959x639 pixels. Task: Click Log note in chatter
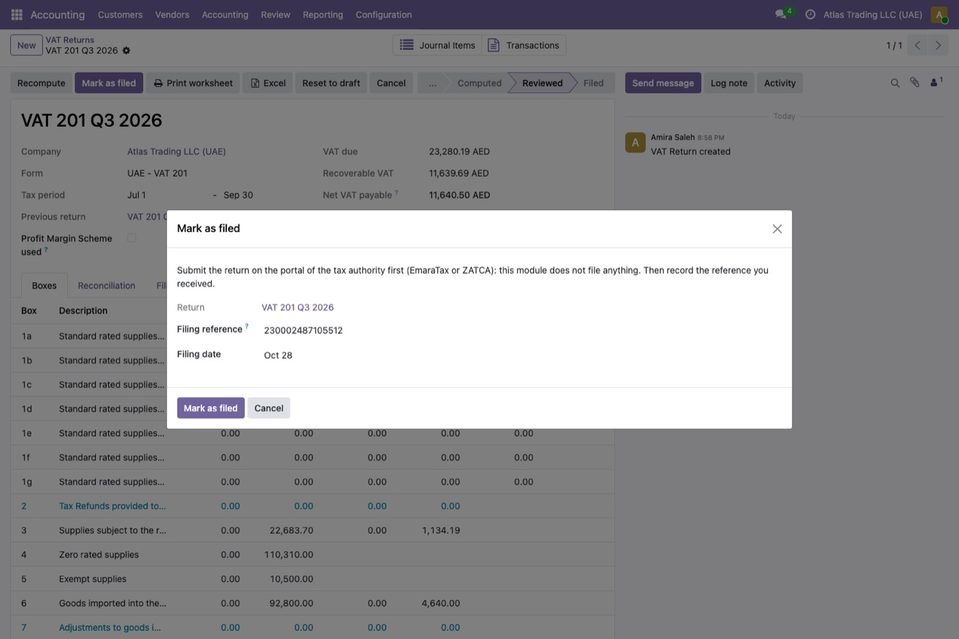coord(729,83)
